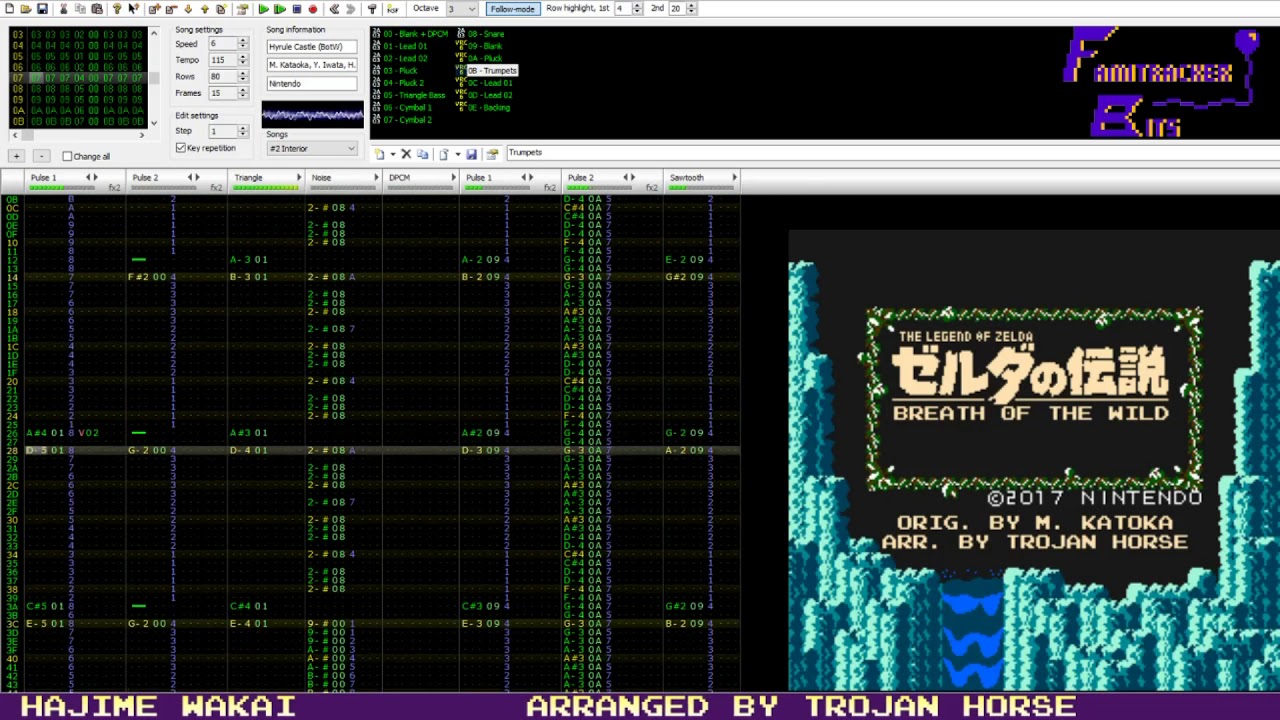Paste from clipboard via toolbar icon
1280x720 pixels.
tap(97, 9)
